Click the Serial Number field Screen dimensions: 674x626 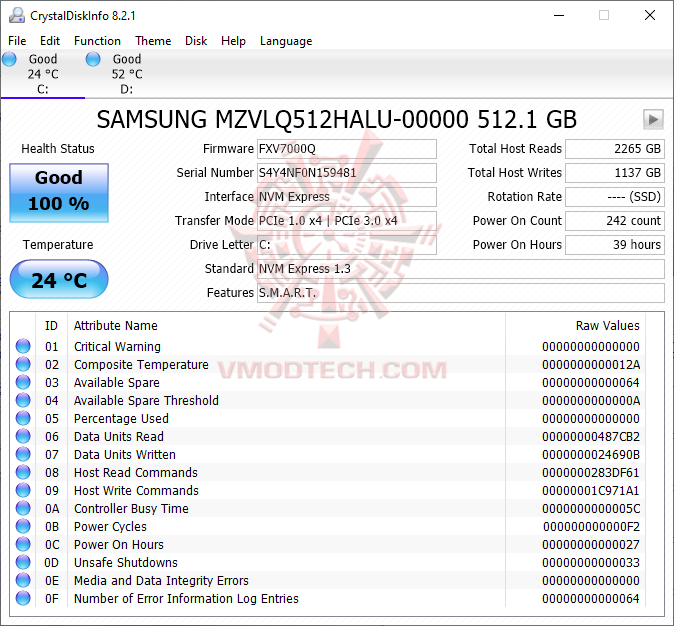pyautogui.click(x=347, y=173)
